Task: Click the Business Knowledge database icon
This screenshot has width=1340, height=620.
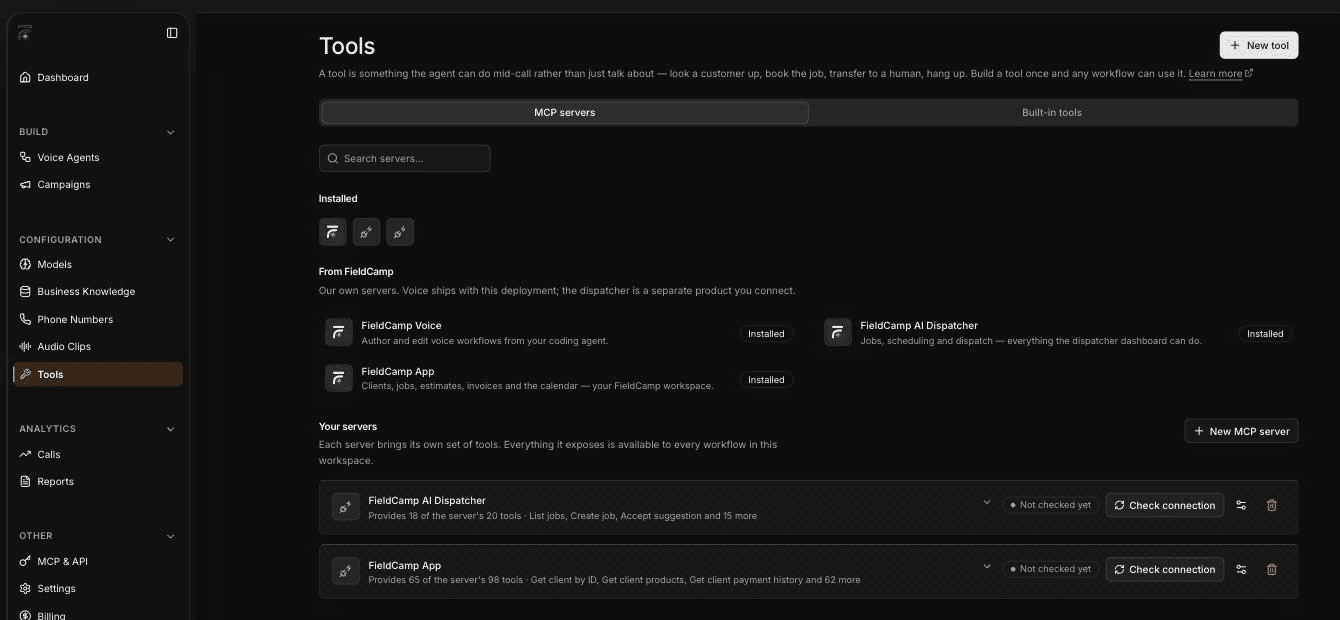Action: click(26, 291)
